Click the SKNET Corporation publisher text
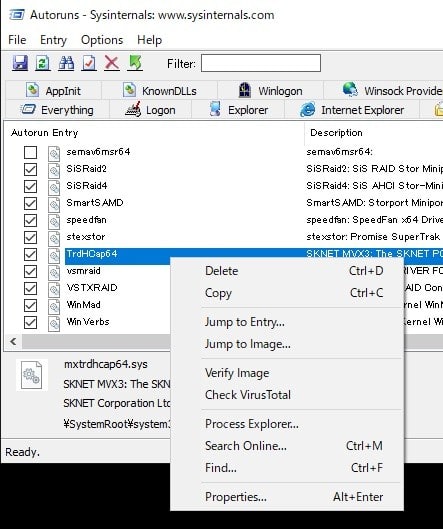The height and width of the screenshot is (529, 443). [x=117, y=403]
